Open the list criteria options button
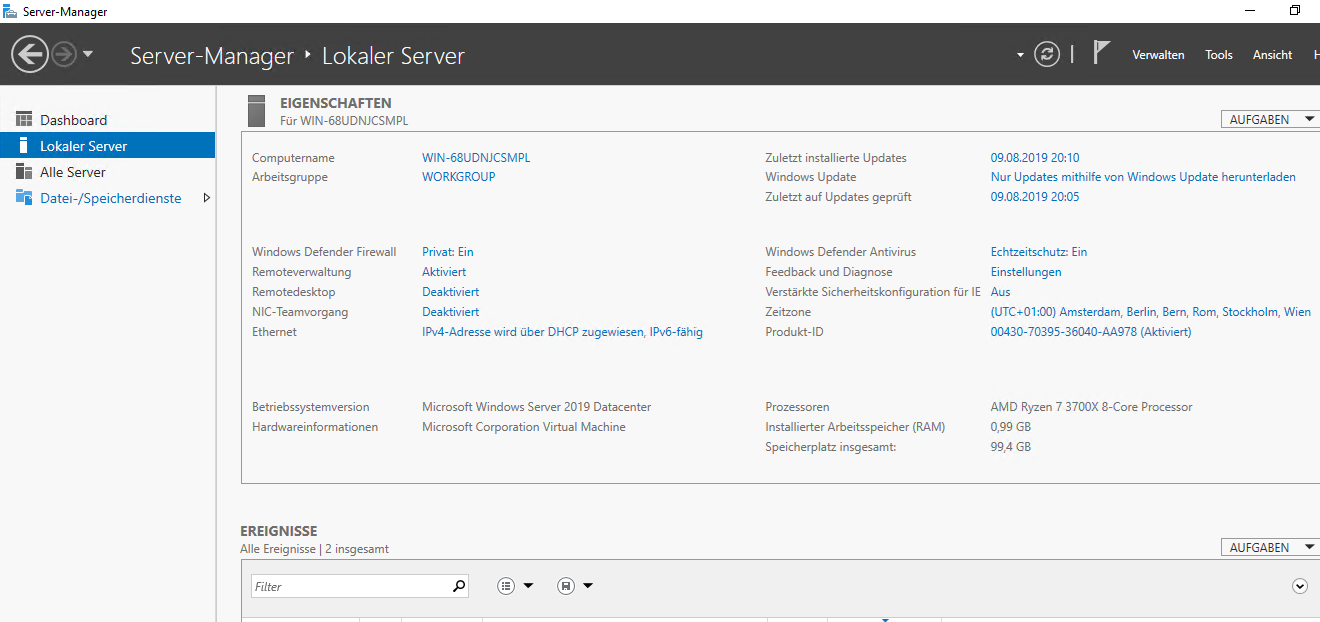 (x=506, y=586)
